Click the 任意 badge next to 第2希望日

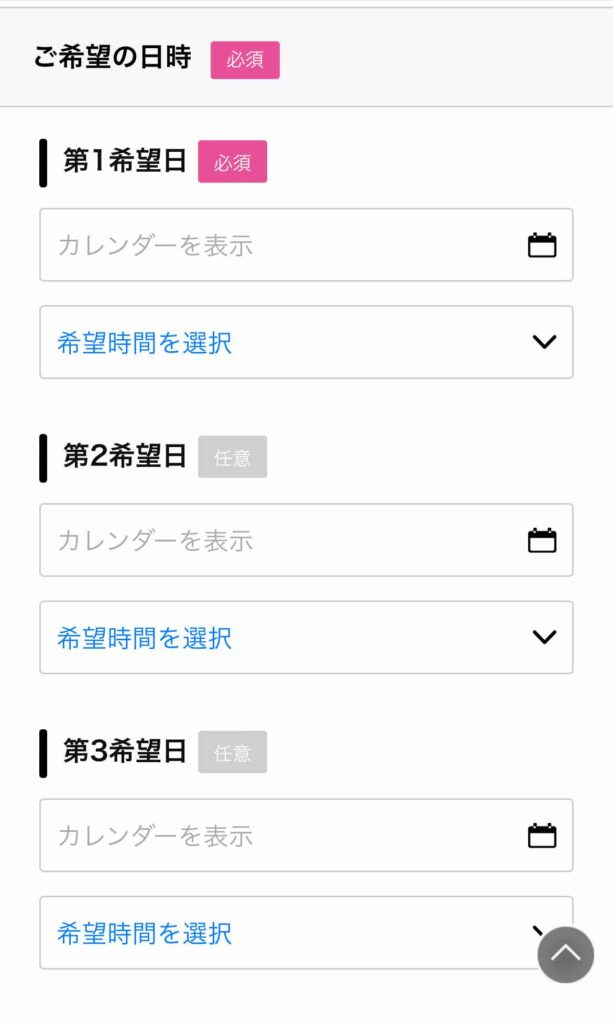click(x=234, y=456)
